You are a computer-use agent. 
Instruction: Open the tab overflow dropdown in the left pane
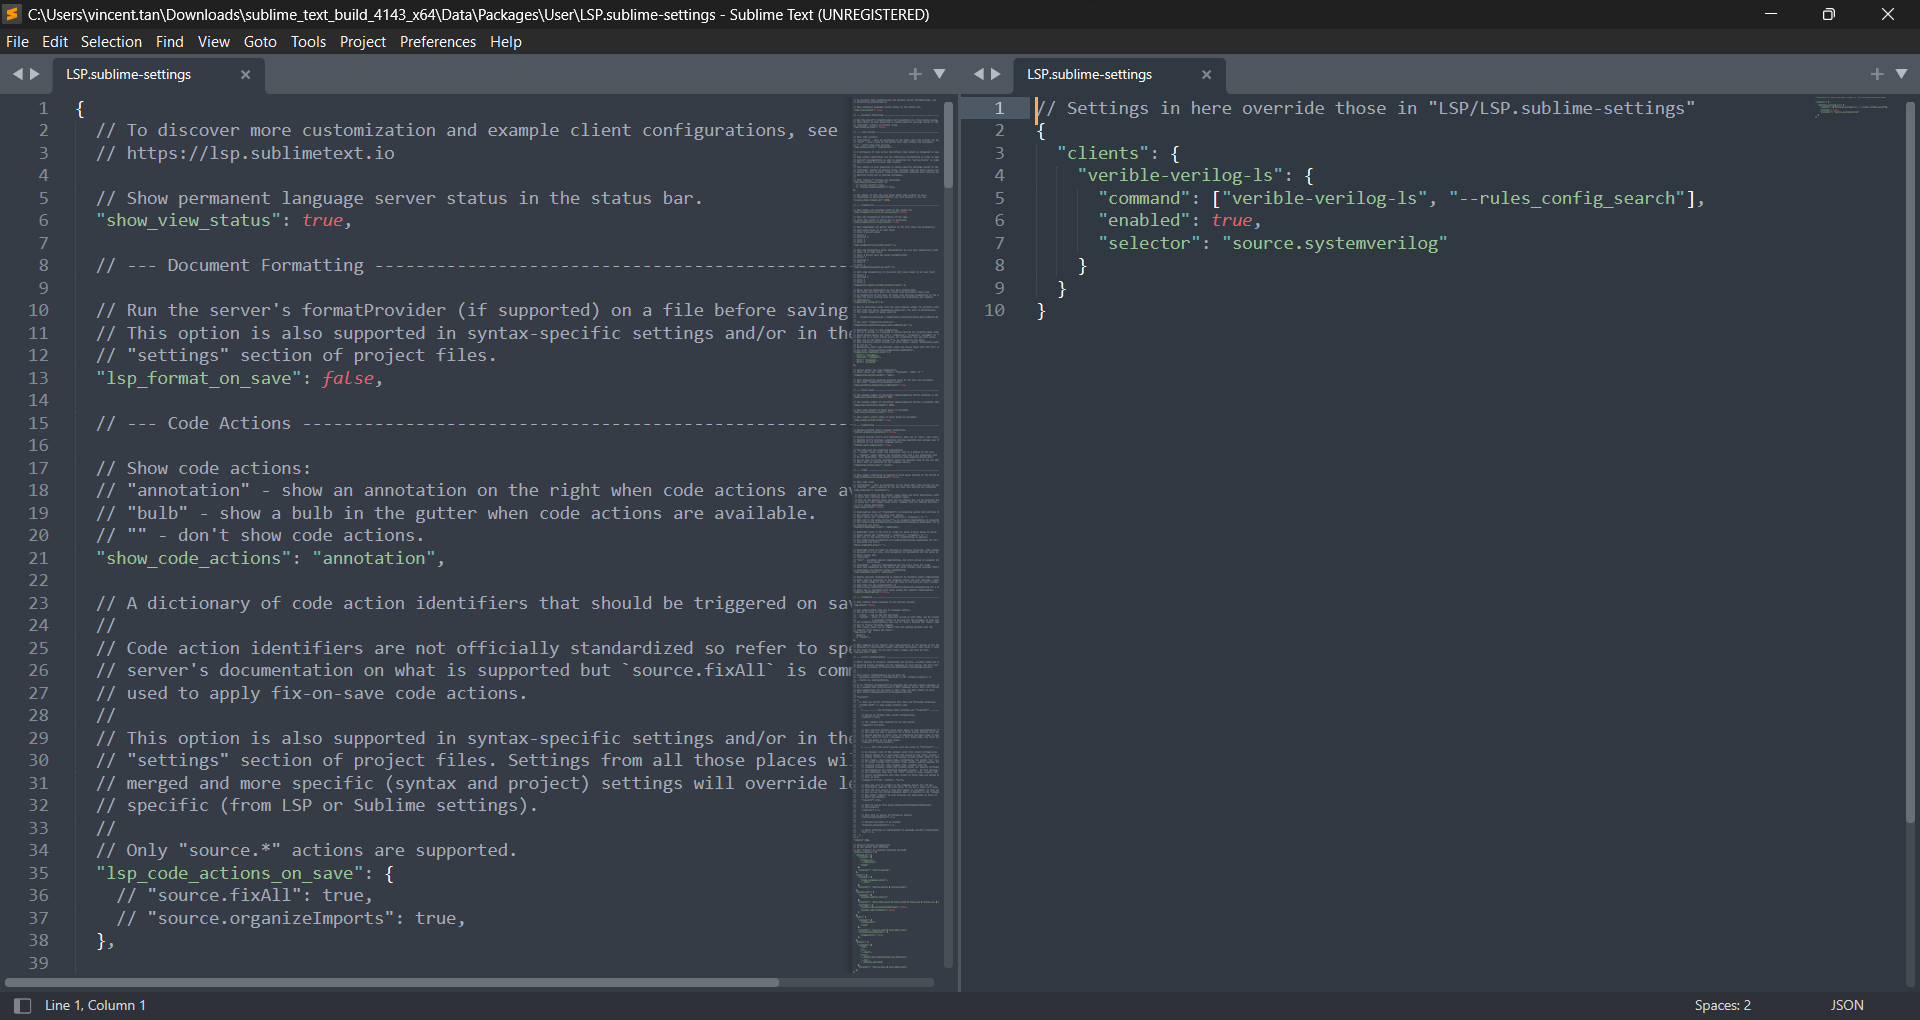click(x=941, y=73)
